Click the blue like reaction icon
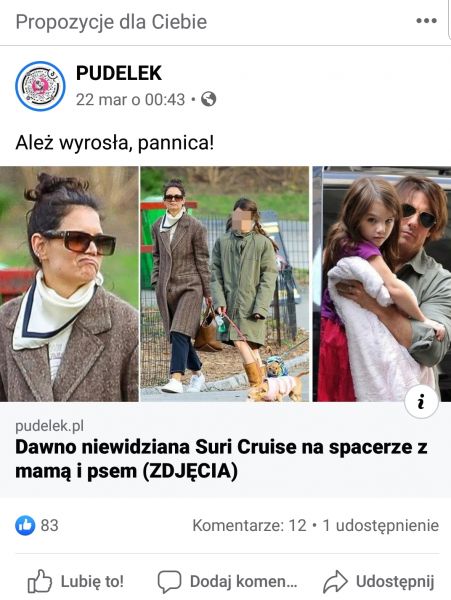 point(25,525)
